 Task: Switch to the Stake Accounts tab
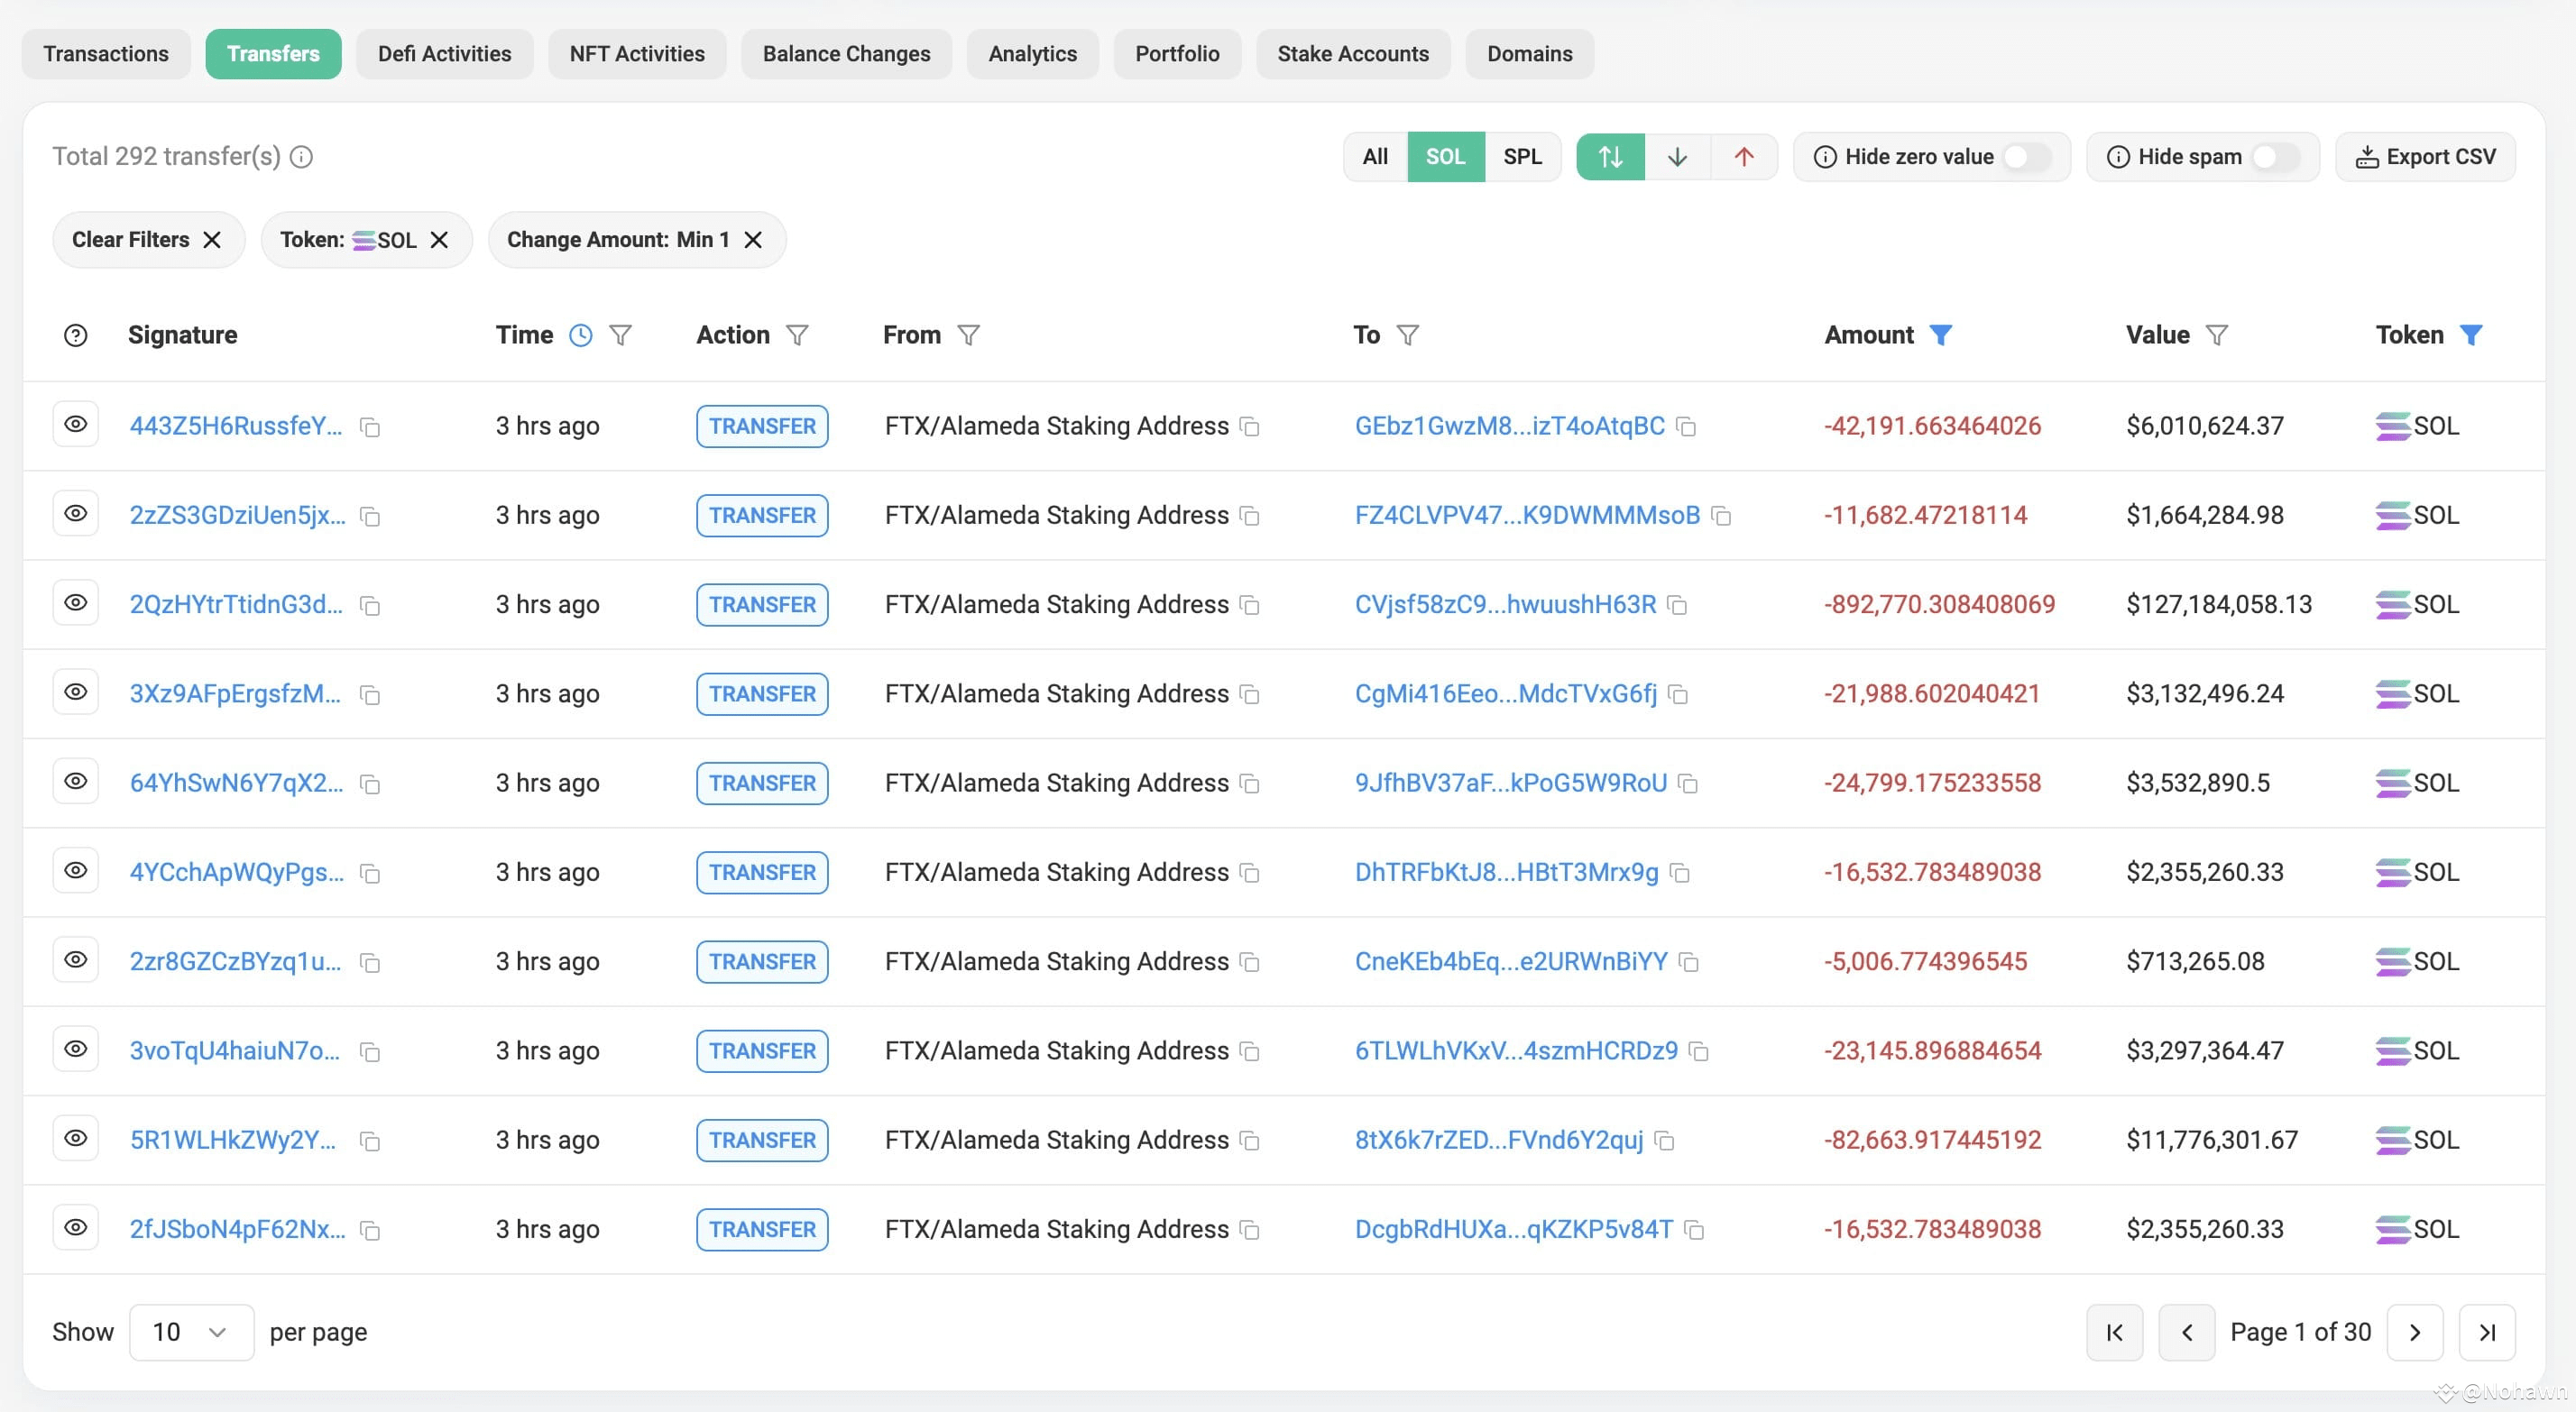[x=1352, y=54]
